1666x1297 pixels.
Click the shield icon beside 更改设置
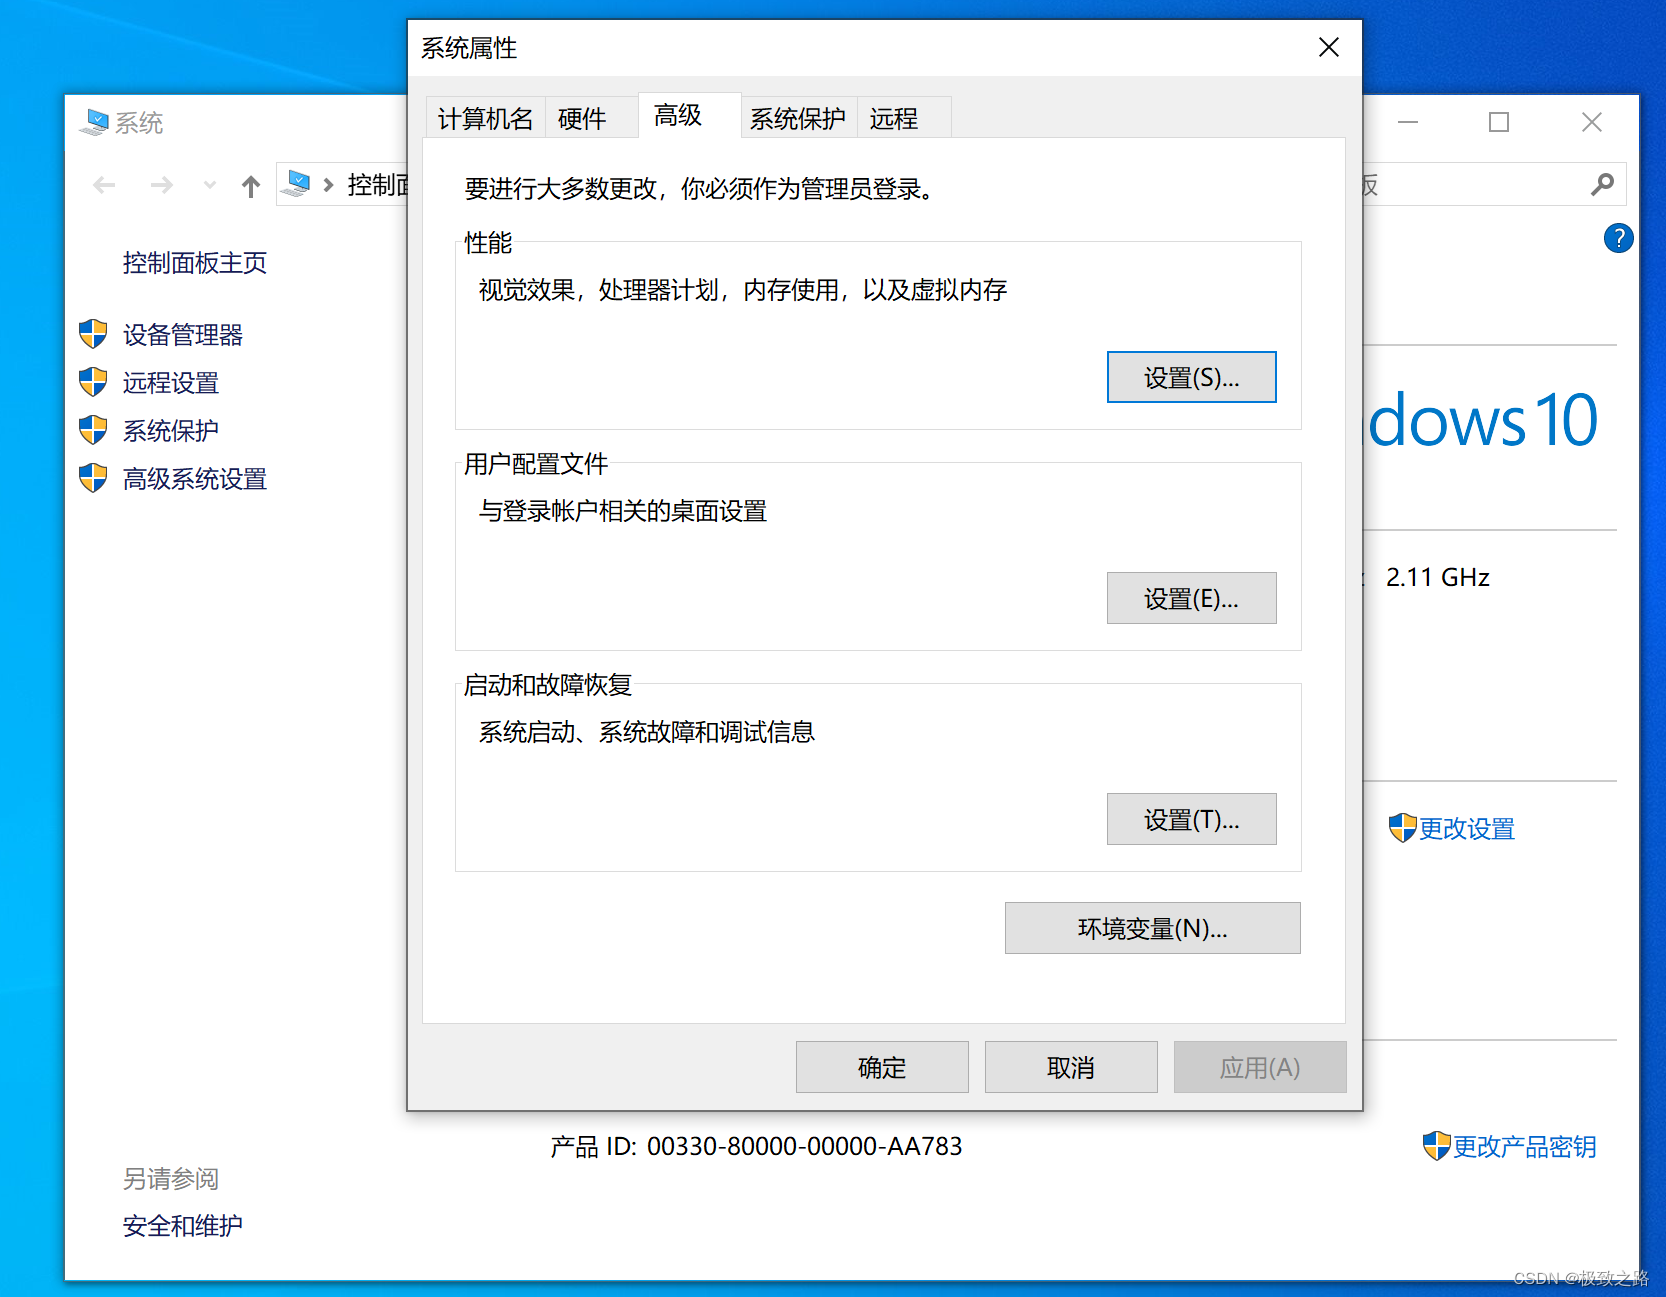tap(1403, 828)
